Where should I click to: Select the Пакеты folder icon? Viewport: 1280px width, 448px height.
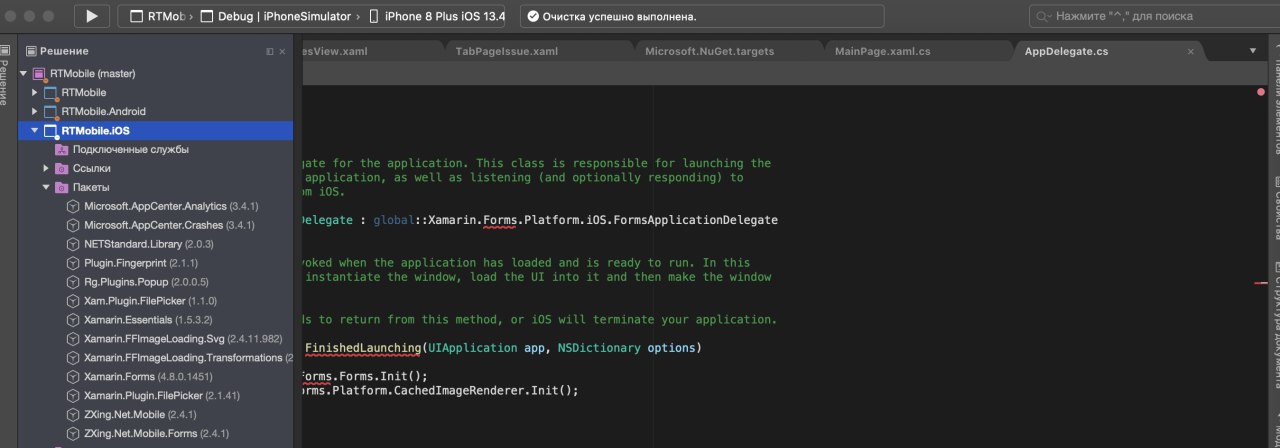coord(62,187)
